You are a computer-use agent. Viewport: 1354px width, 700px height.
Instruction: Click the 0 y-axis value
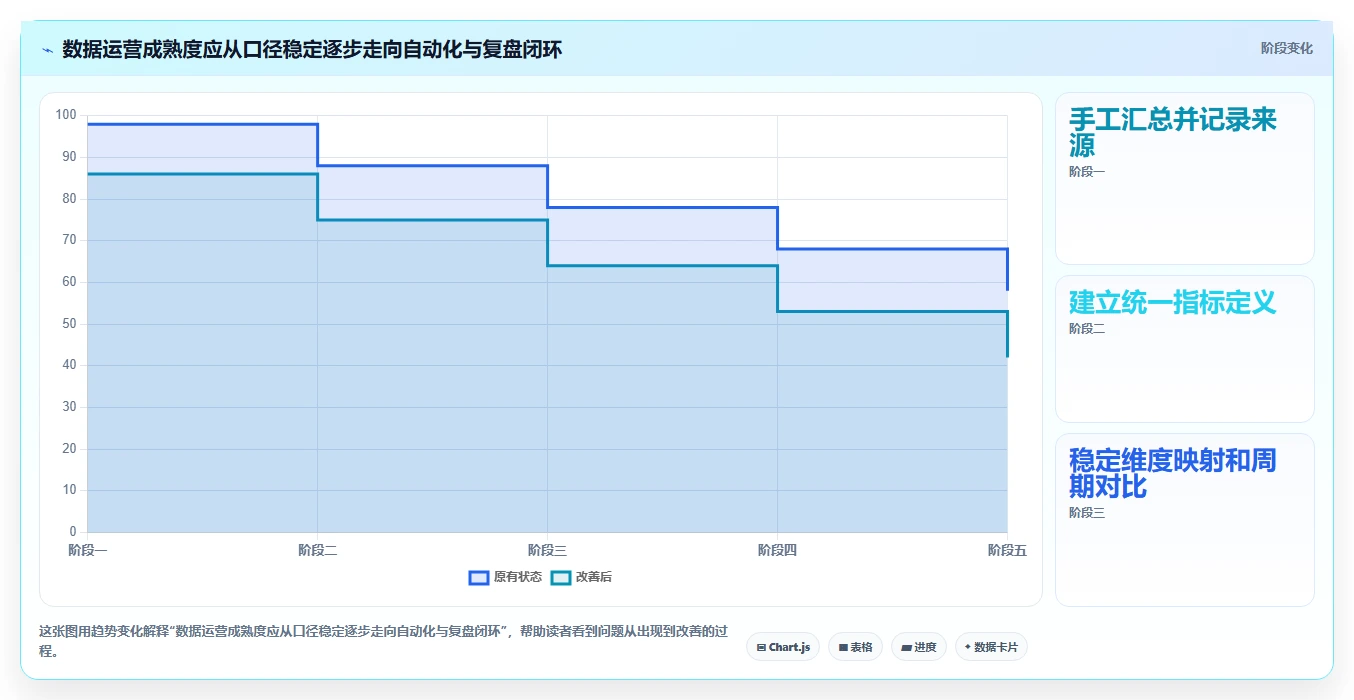[x=73, y=532]
